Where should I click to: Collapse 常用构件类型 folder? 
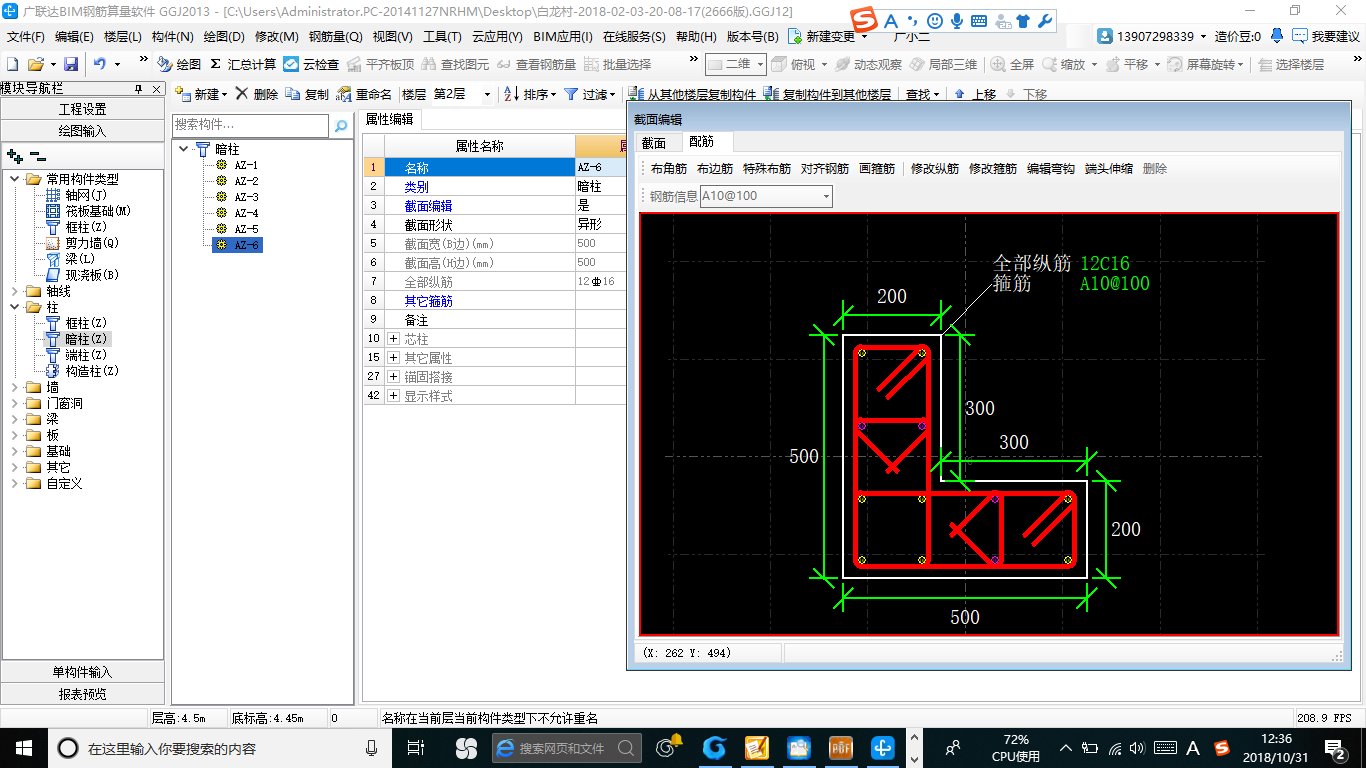point(13,179)
